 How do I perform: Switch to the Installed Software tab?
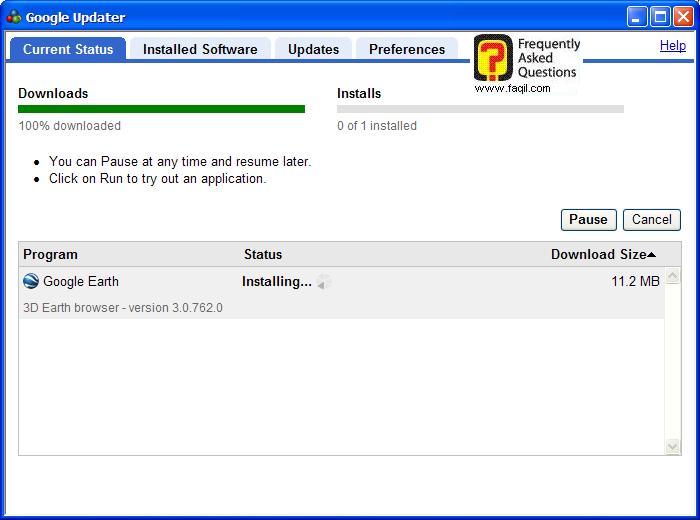coord(200,49)
